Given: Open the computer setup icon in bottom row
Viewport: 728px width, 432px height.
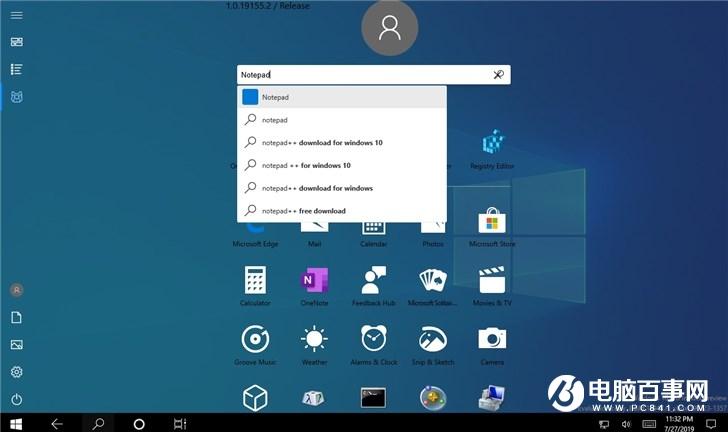Looking at the screenshot, I should click(492, 398).
